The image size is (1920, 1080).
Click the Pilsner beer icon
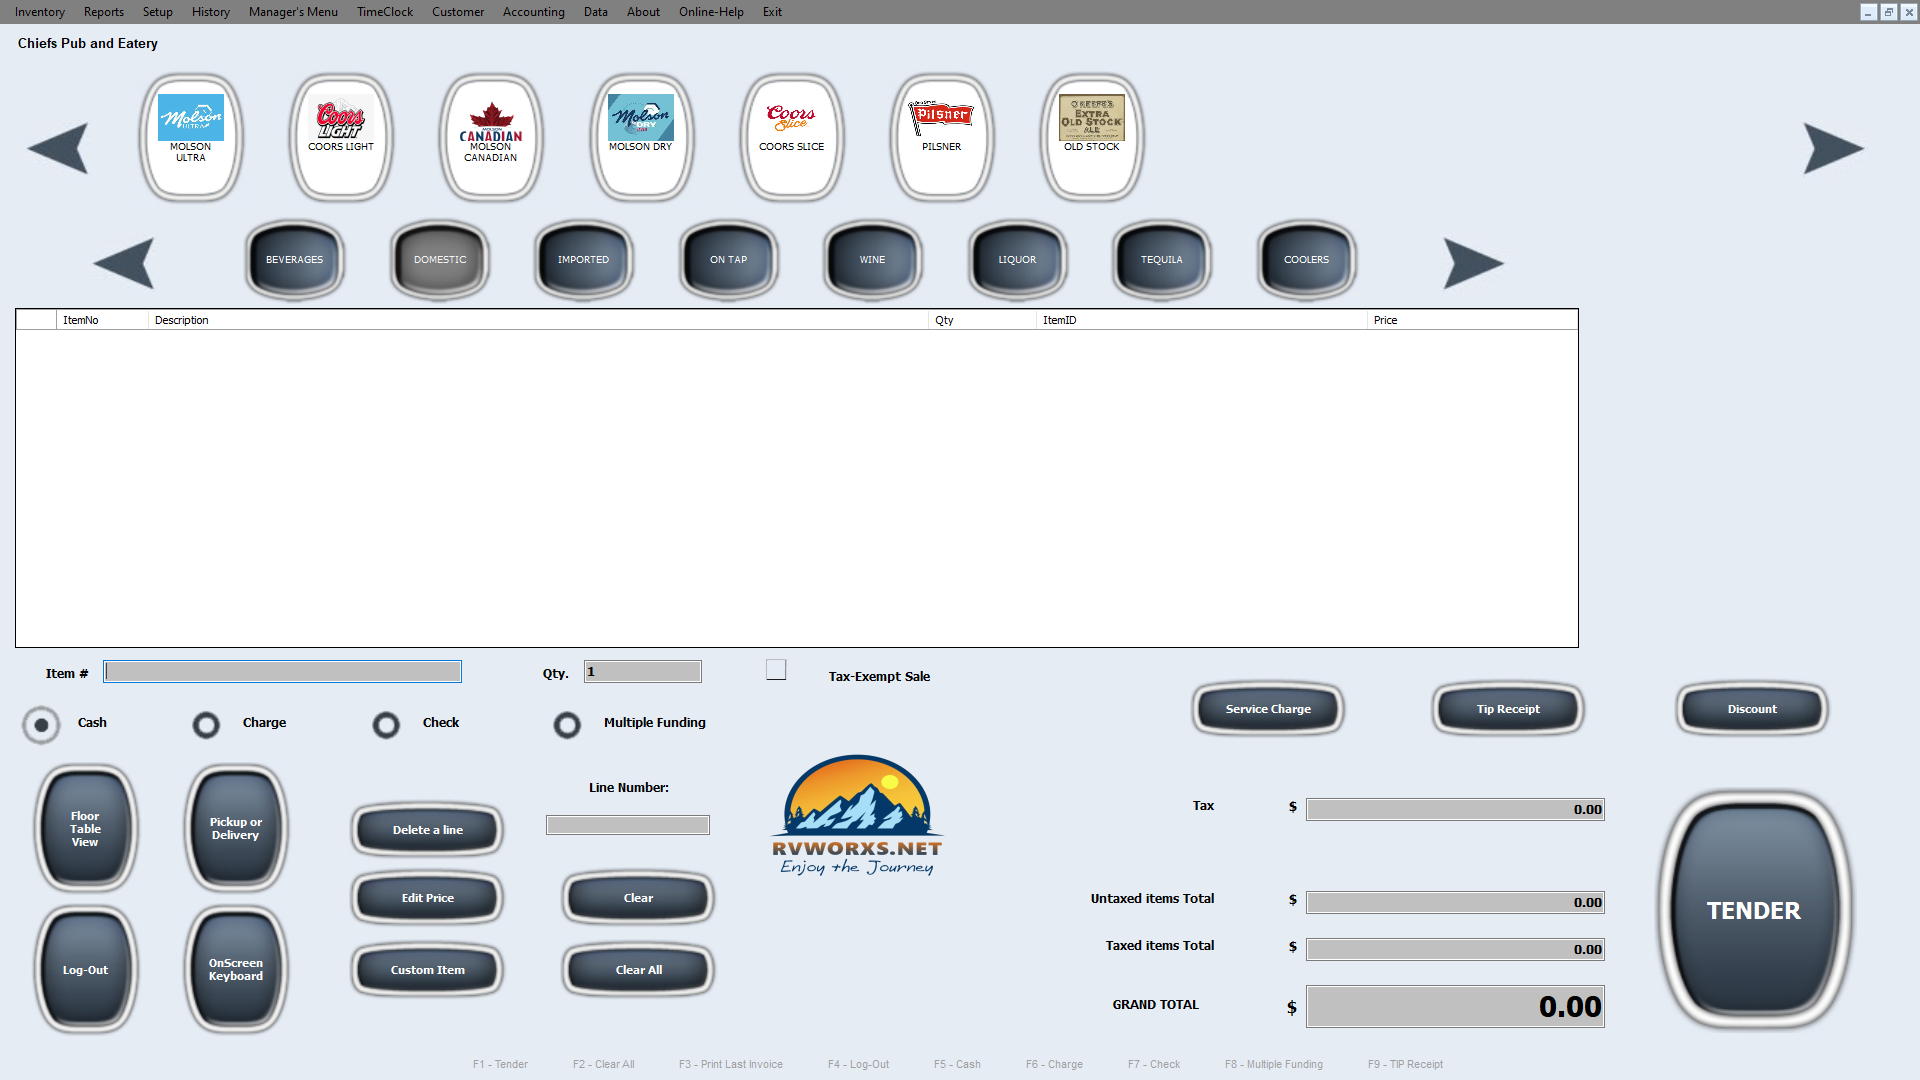coord(941,135)
